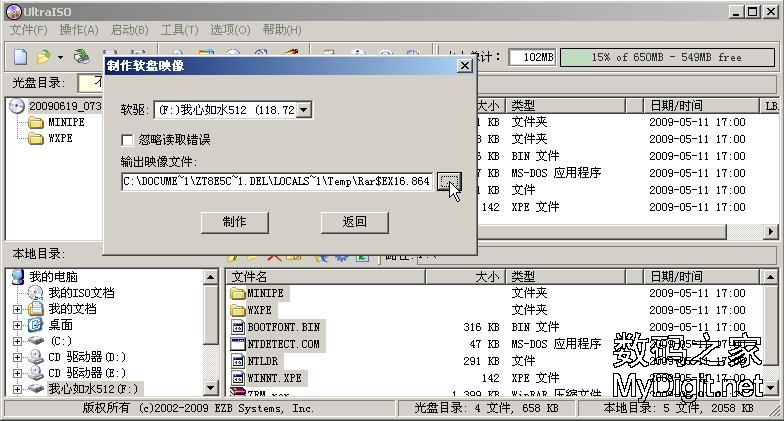Click the NTDETECT.COM file icon

(238, 344)
